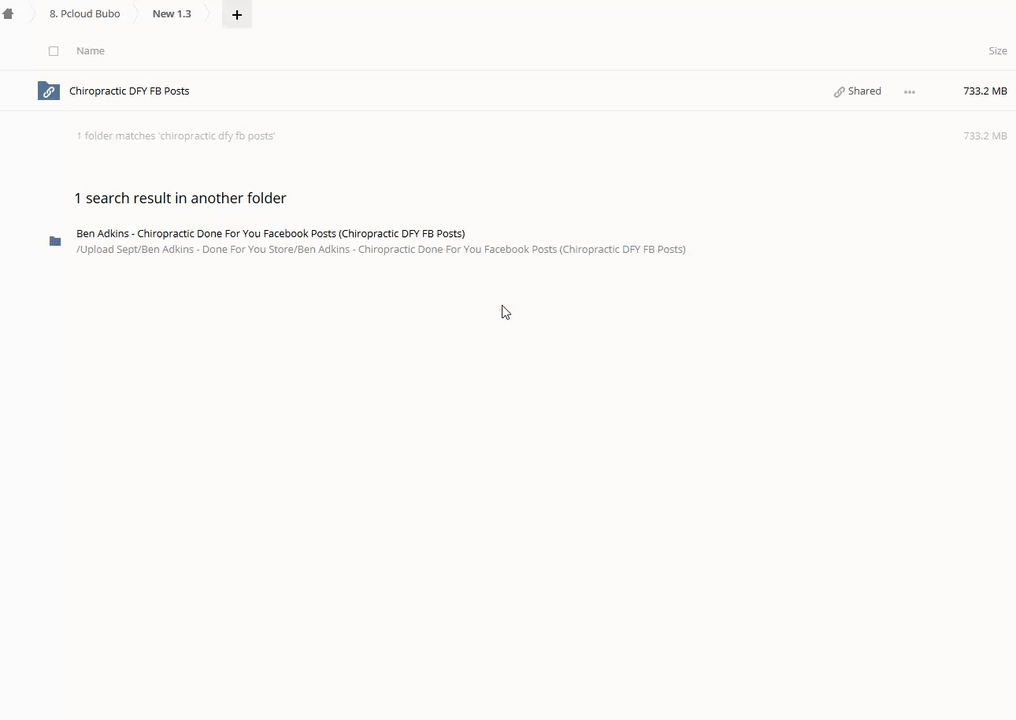Click the '1 search result in another folder' heading

pos(180,198)
